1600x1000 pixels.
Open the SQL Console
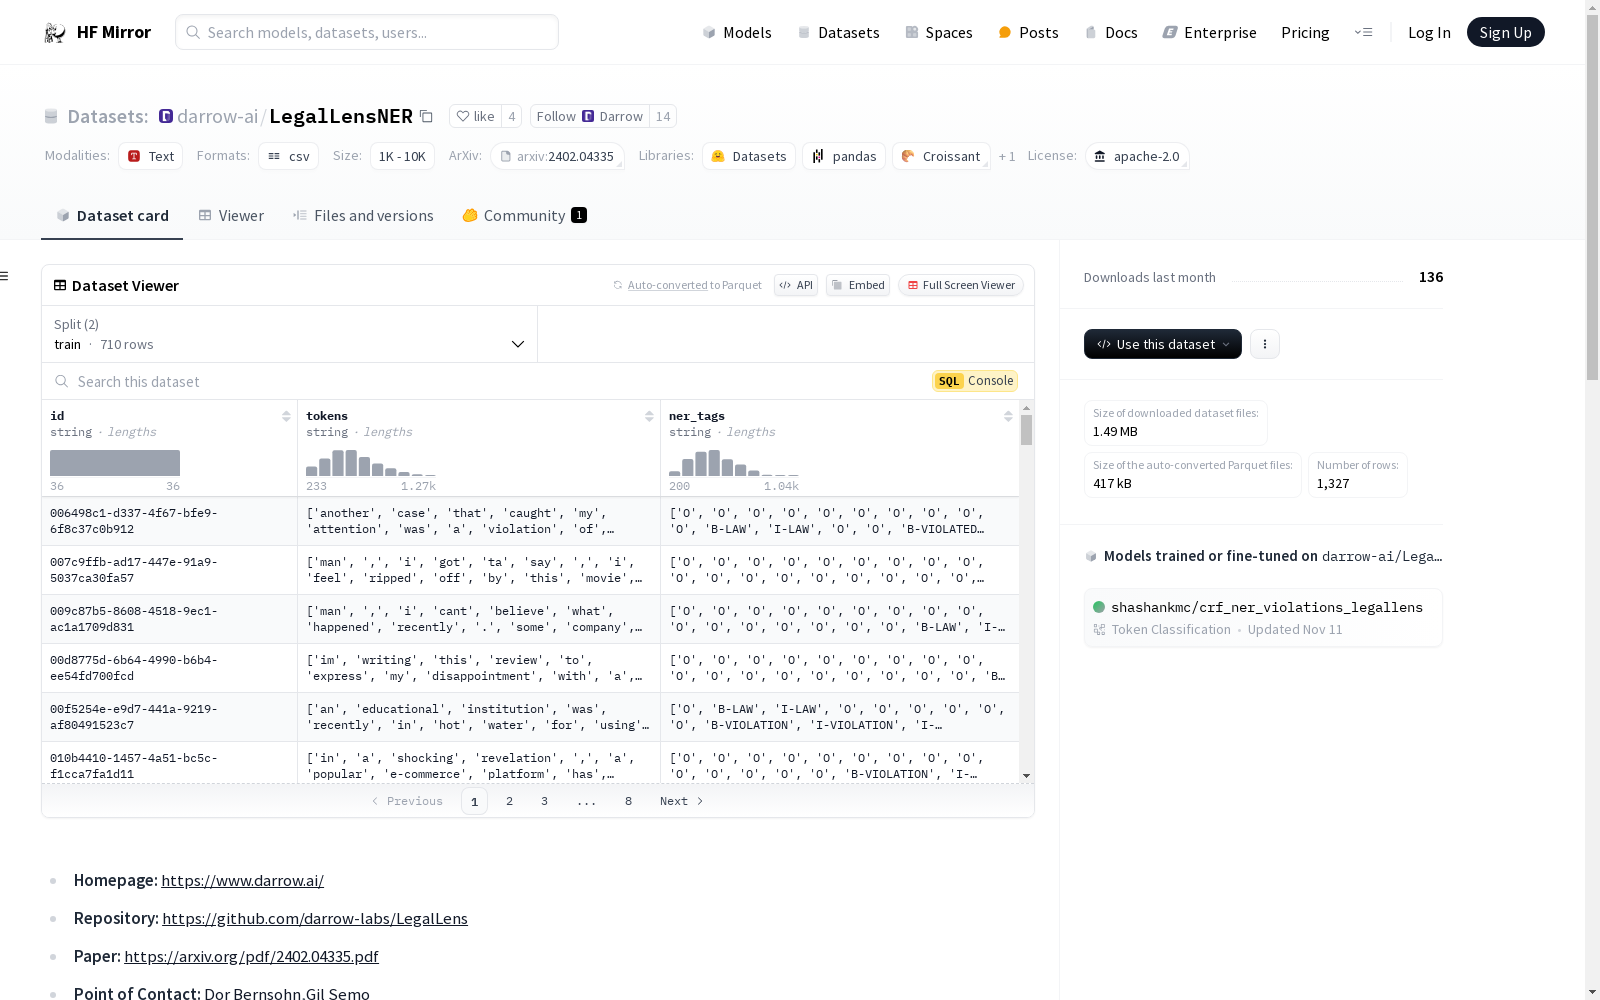point(975,381)
